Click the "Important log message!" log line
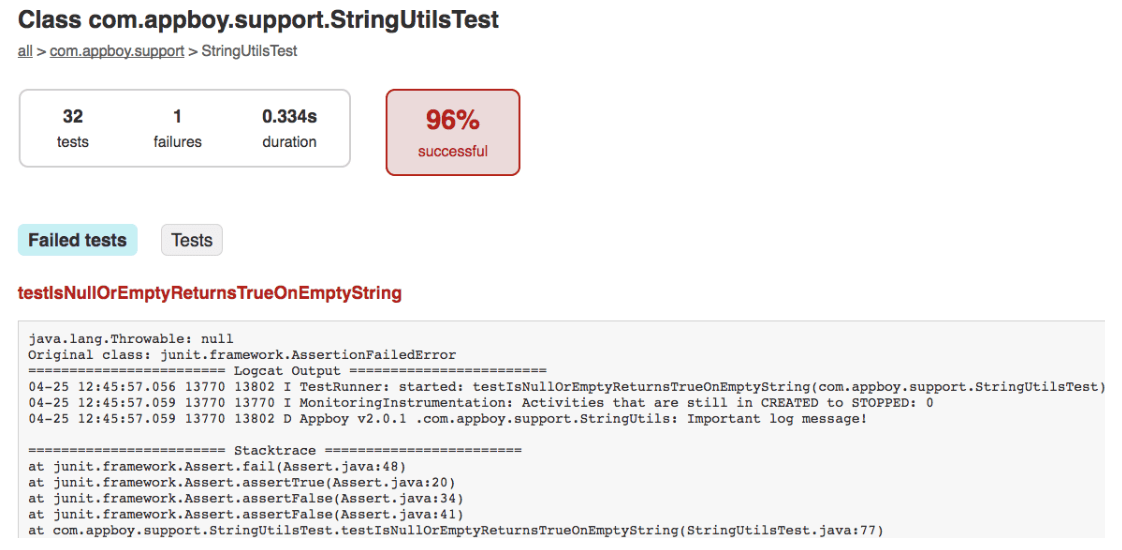The height and width of the screenshot is (550, 1122). point(447,419)
